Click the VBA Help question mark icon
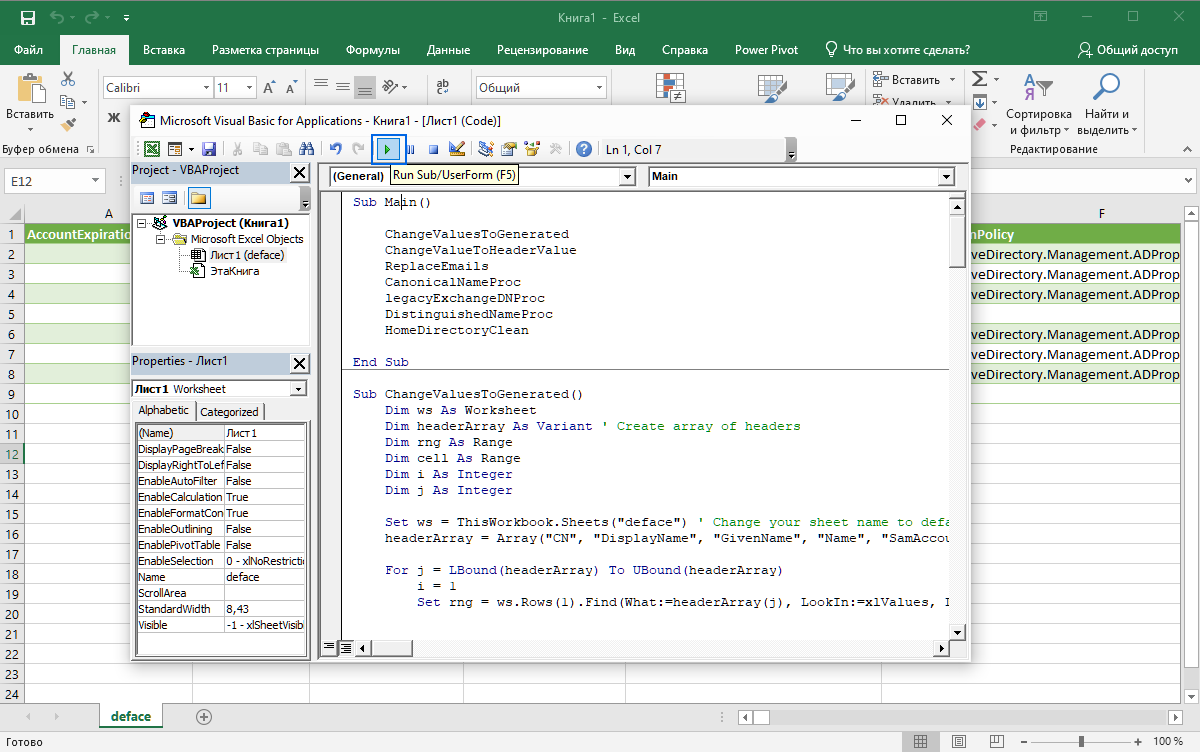 click(x=584, y=149)
